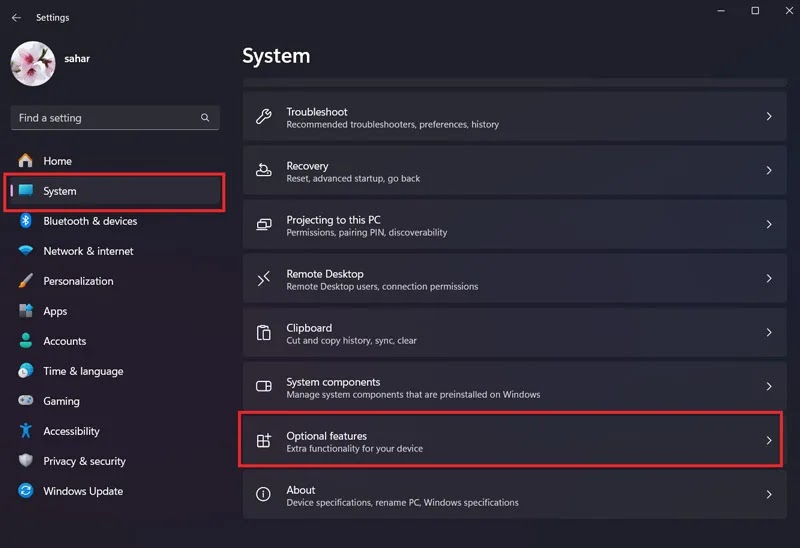Click the sahar profile picture
Screen dimensions: 800x548
(x=33, y=64)
